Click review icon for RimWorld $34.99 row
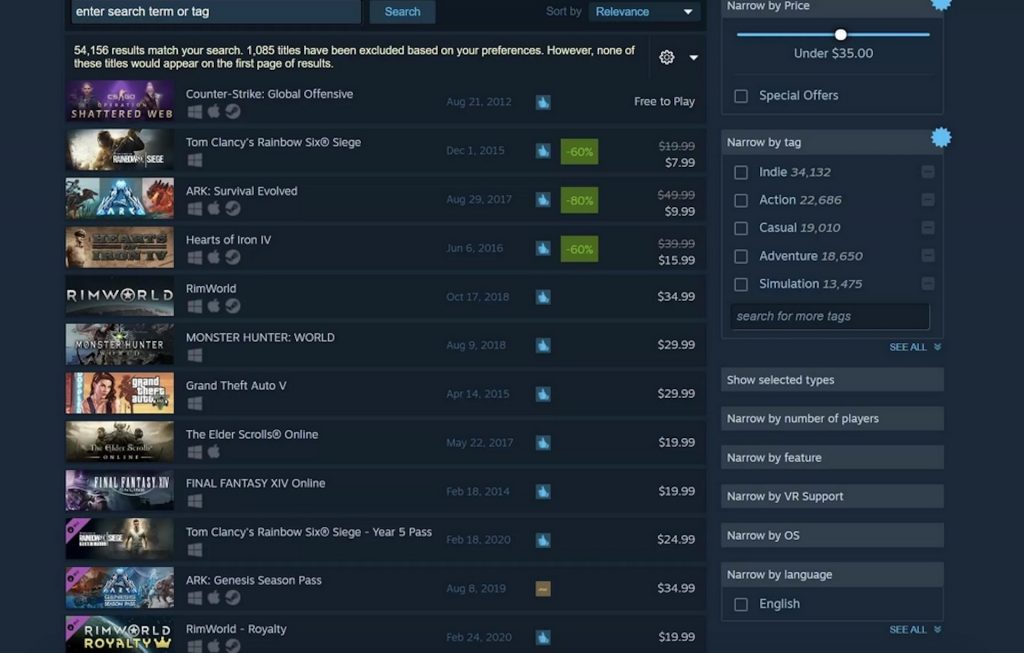Image resolution: width=1024 pixels, height=653 pixels. 543,297
